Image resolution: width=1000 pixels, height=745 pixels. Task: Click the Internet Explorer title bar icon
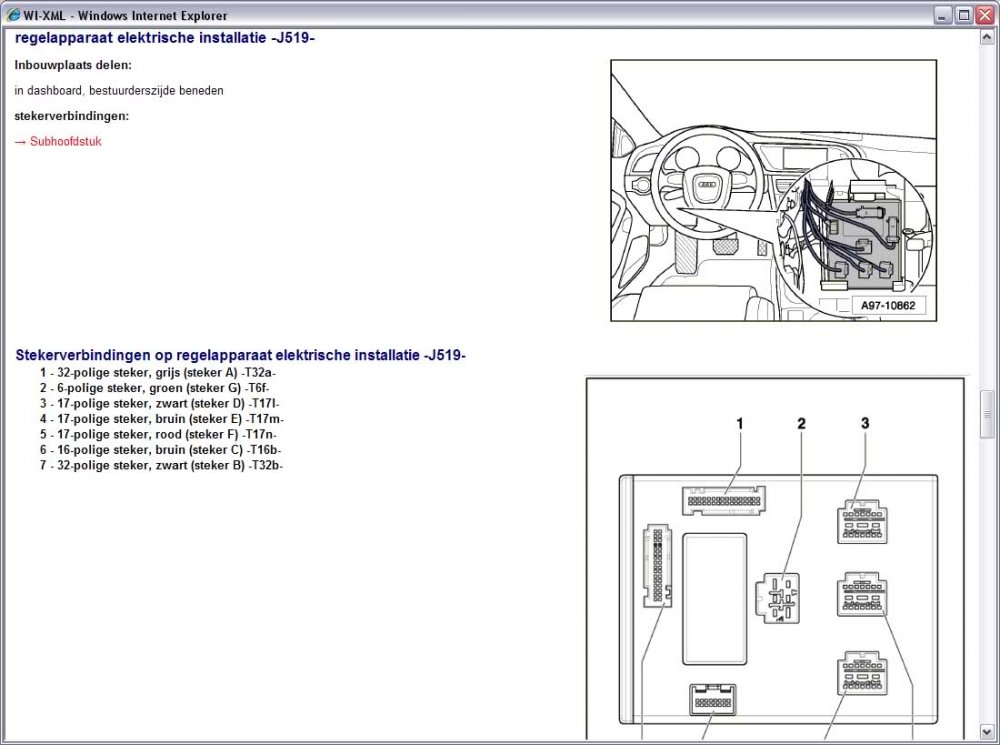click(x=12, y=15)
